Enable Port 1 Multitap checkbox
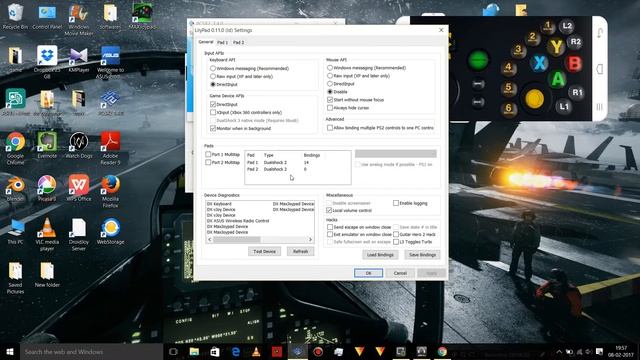This screenshot has height=360, width=640. tap(208, 154)
